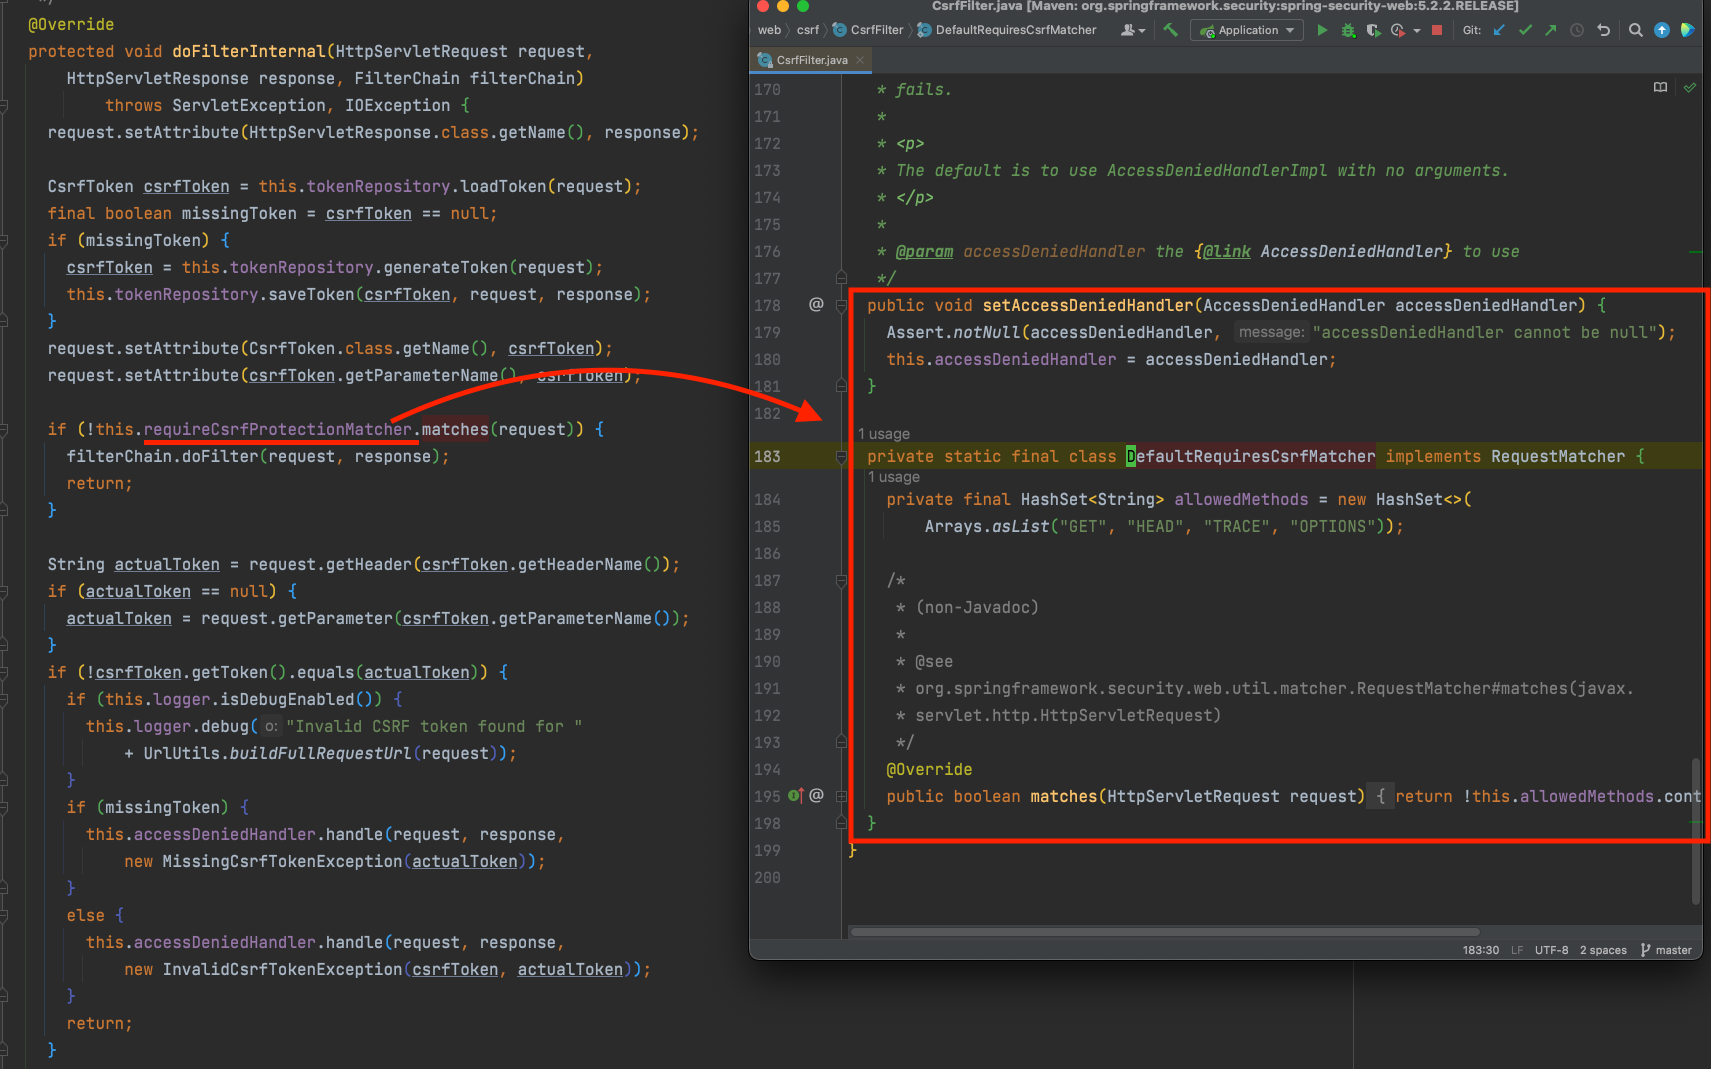Image resolution: width=1711 pixels, height=1069 pixels.
Task: Click the UTF-8 encoding status widget
Action: pyautogui.click(x=1551, y=950)
